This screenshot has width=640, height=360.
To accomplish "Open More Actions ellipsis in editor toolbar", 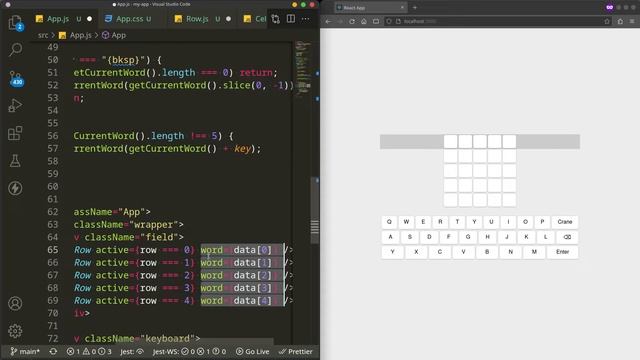I will tap(305, 19).
